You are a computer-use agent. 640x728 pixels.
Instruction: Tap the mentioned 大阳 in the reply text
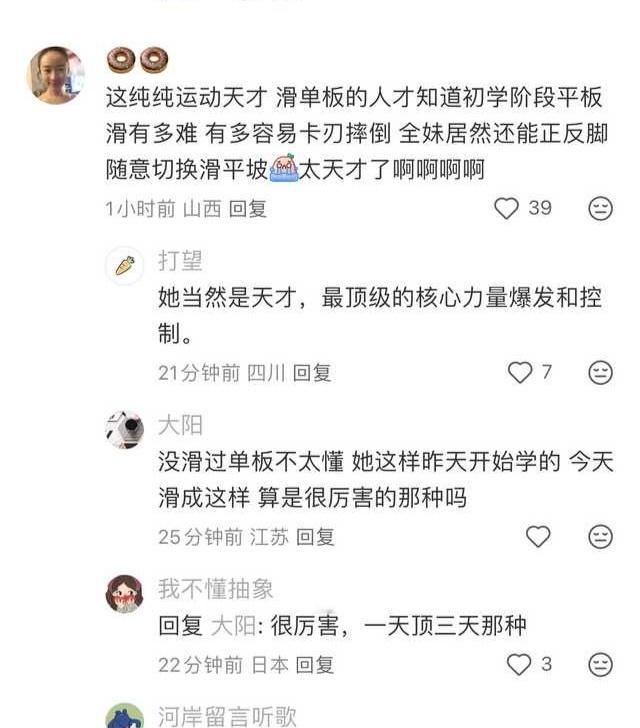(234, 626)
